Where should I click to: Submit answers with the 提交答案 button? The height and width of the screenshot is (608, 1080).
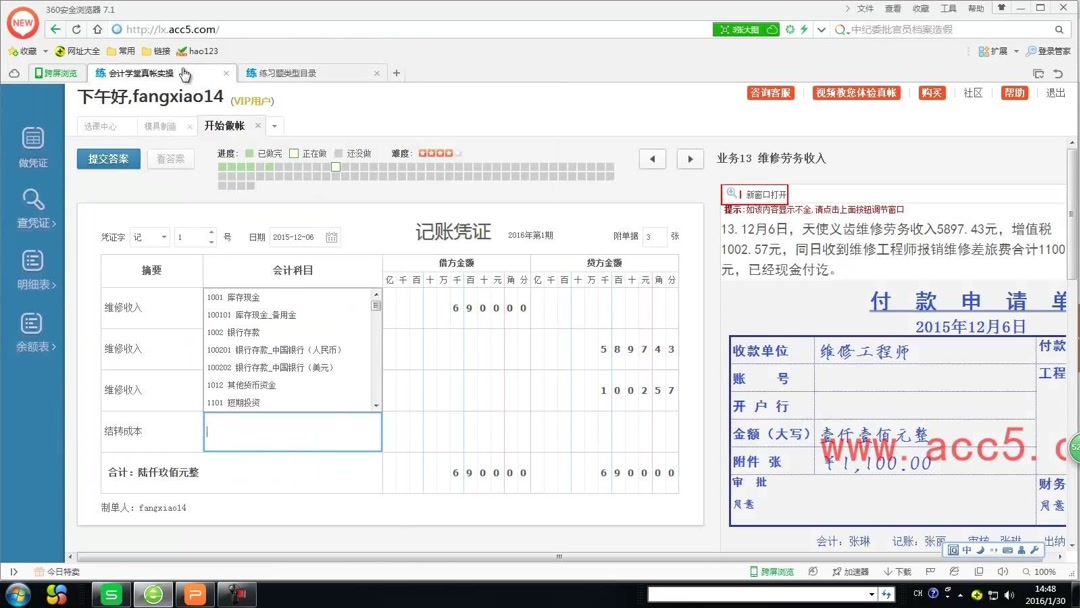[x=108, y=158]
